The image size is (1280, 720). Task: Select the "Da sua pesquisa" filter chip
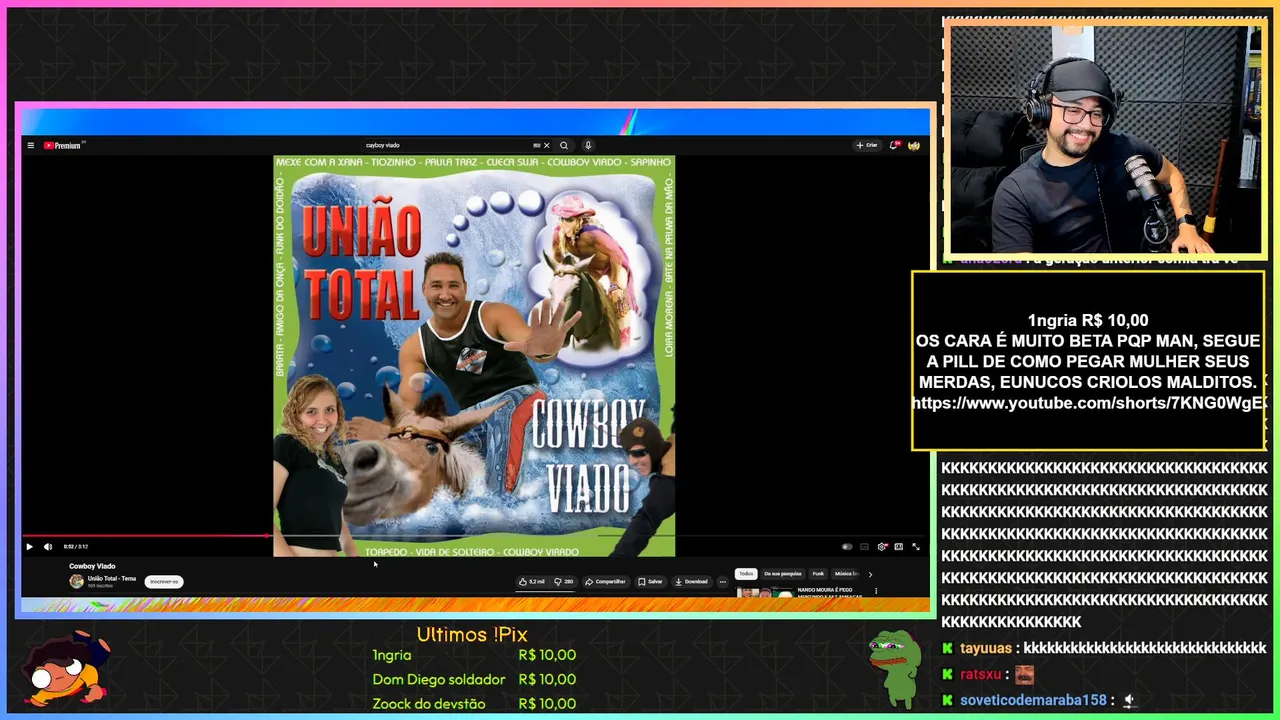[x=783, y=574]
